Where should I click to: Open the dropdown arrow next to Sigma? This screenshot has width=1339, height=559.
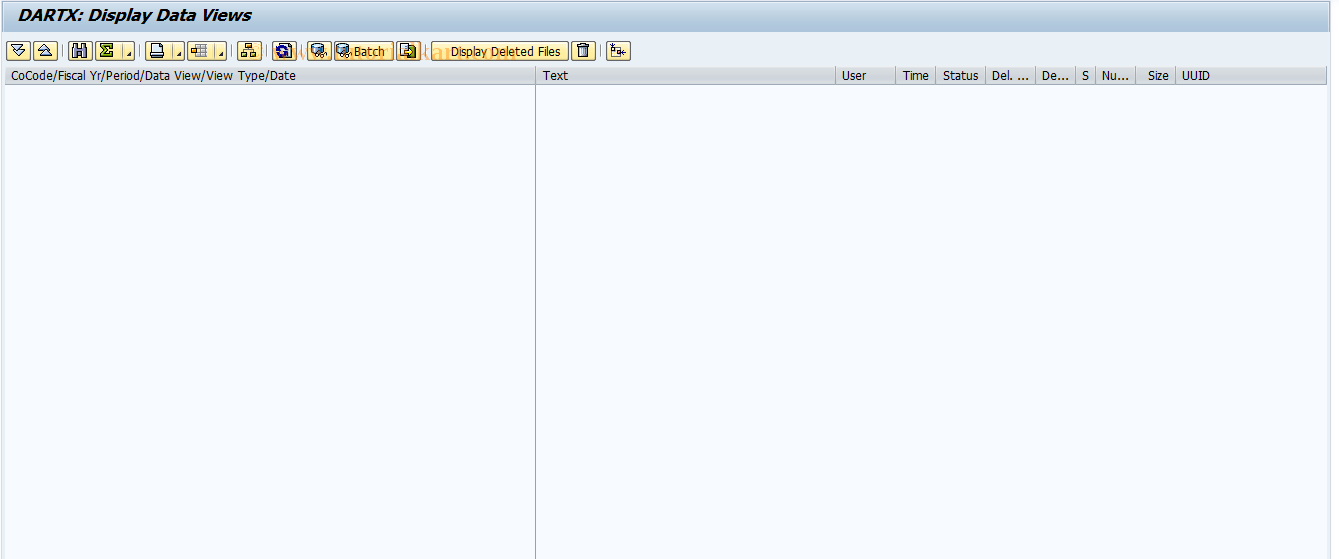point(129,51)
